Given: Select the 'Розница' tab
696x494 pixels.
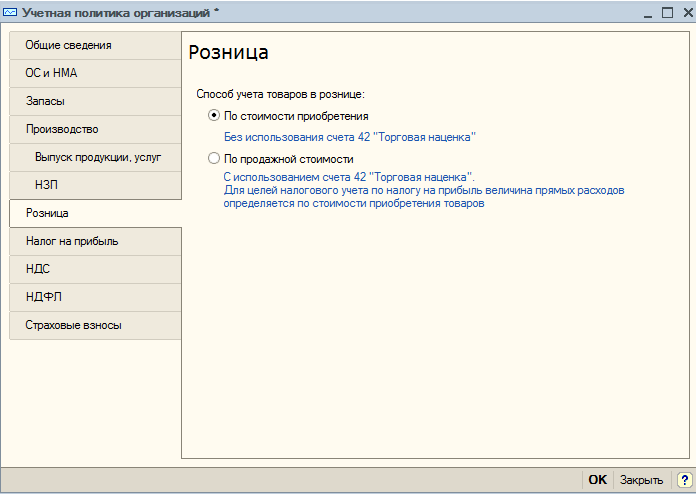Looking at the screenshot, I should point(95,213).
